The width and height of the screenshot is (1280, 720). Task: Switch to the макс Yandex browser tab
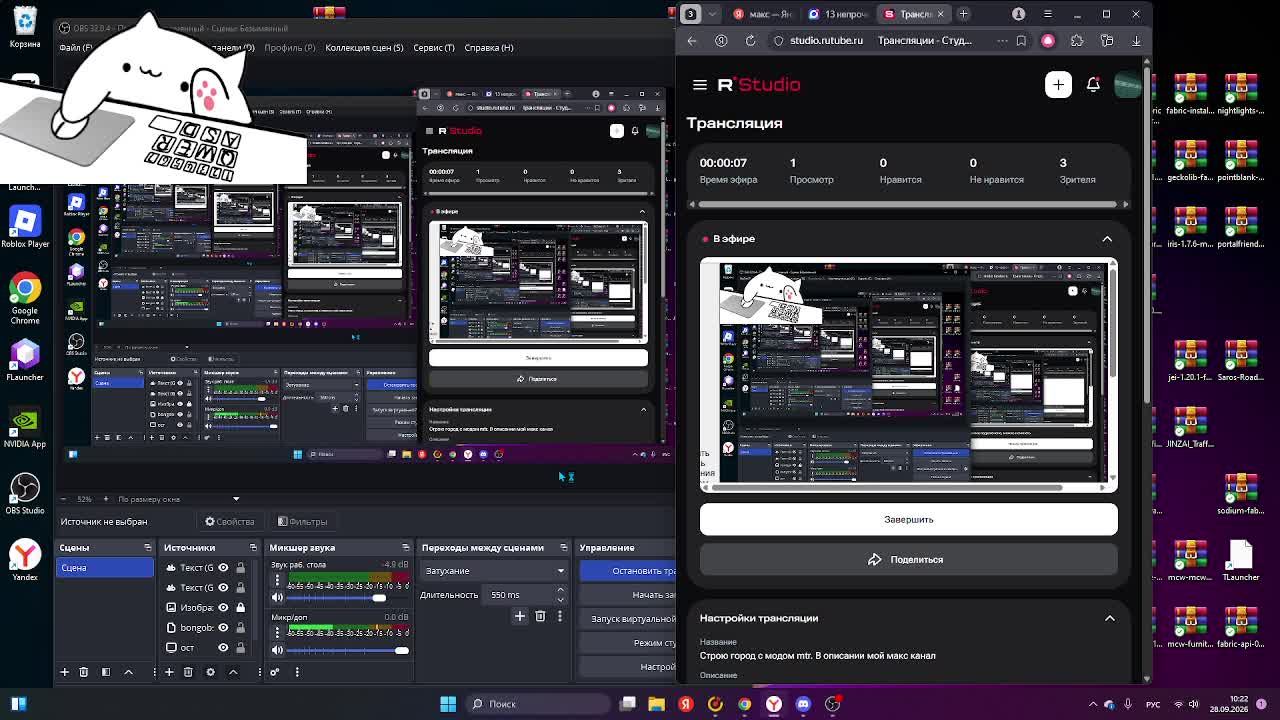[765, 14]
